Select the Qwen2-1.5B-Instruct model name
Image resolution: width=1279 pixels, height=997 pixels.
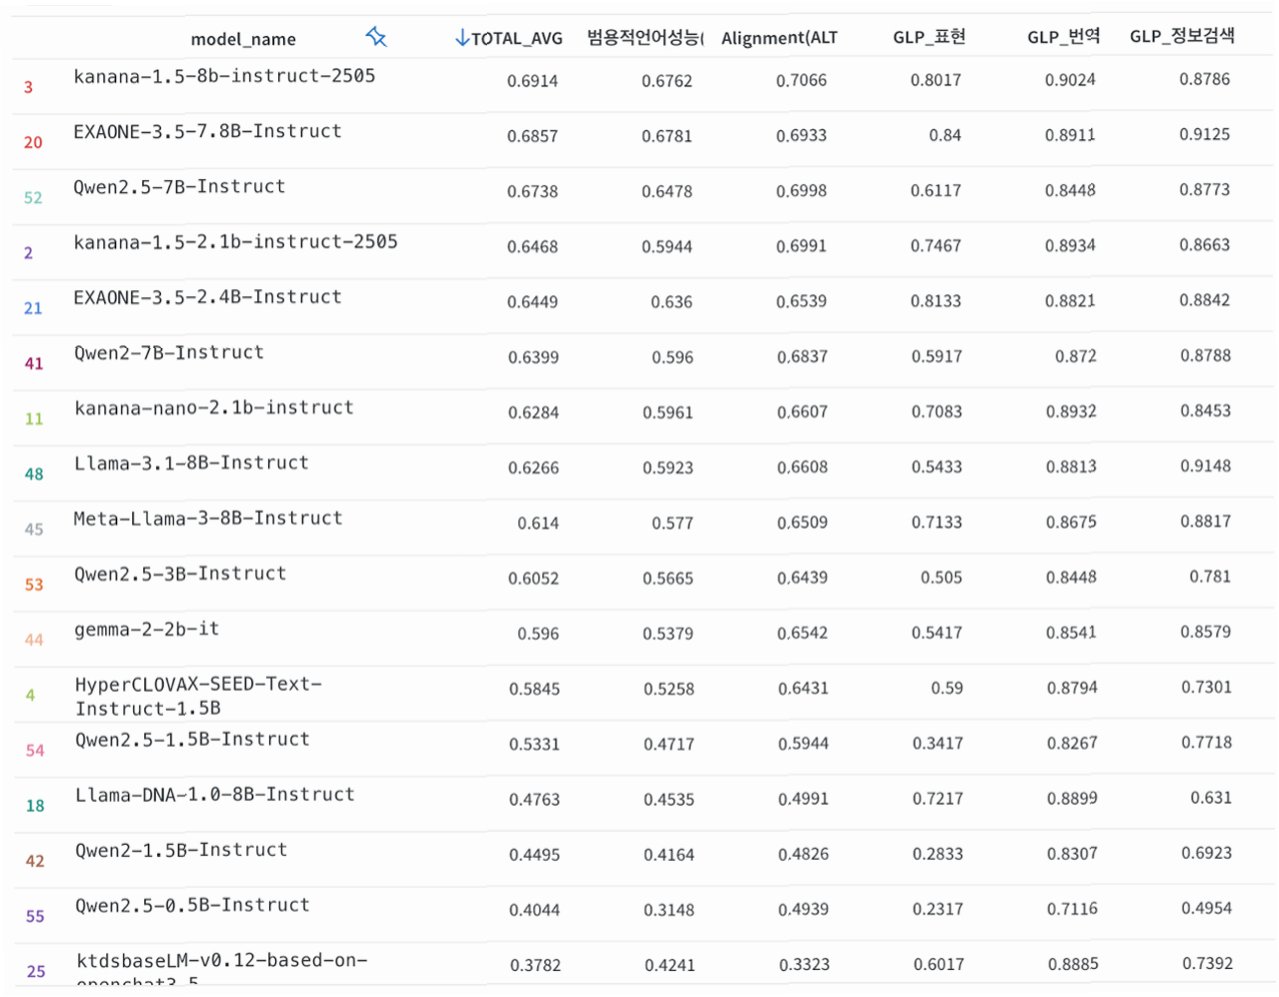point(181,850)
